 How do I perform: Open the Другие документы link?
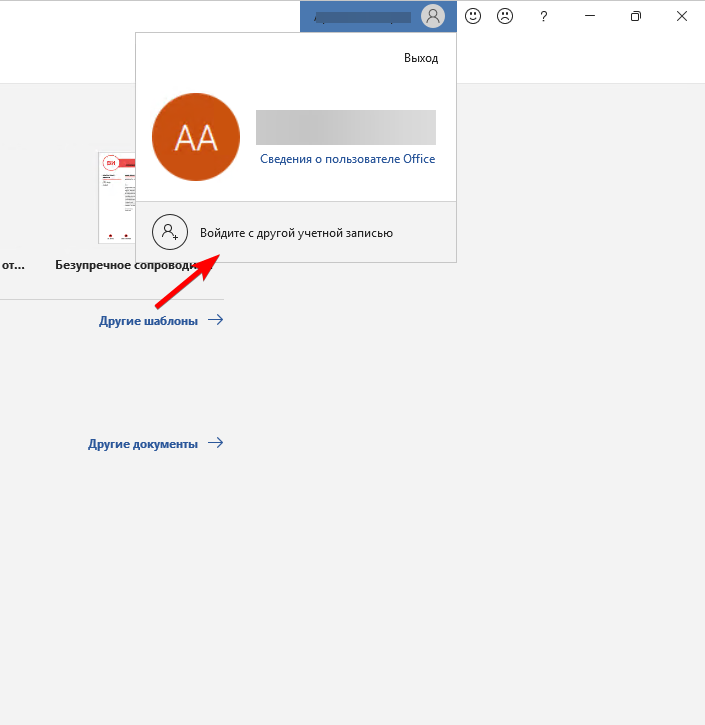coord(143,444)
